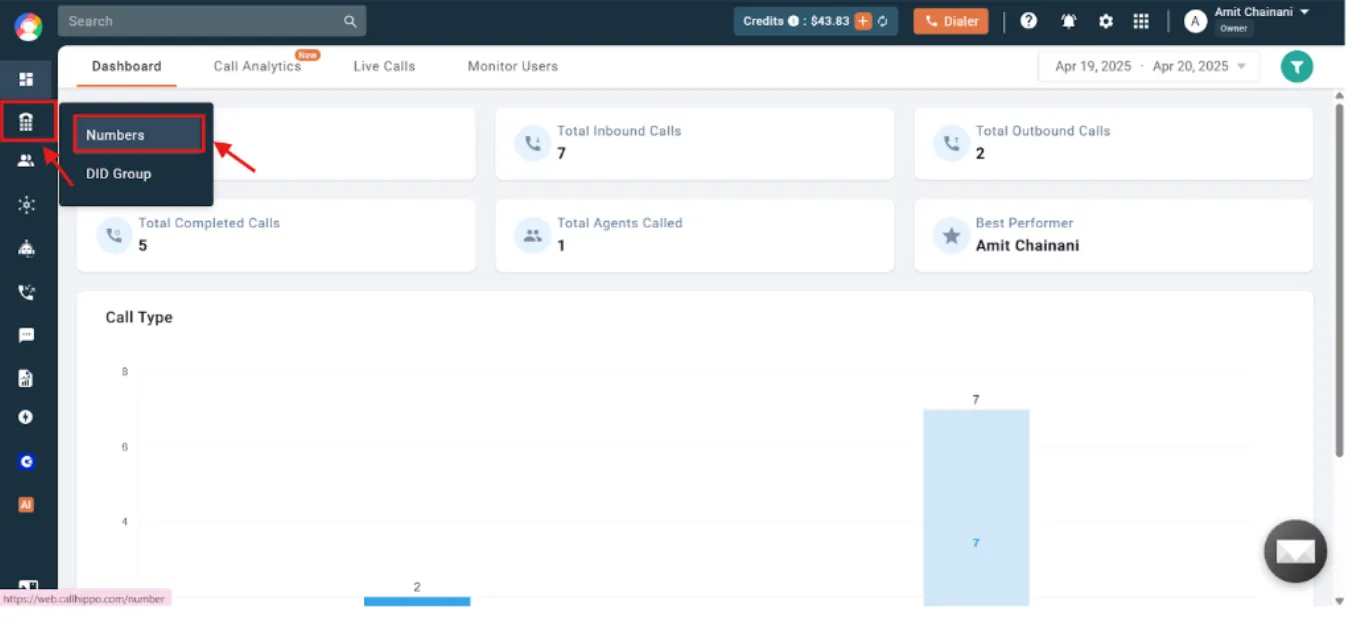Click the AI icon in the left sidebar
This screenshot has width=1352, height=625.
point(25,504)
